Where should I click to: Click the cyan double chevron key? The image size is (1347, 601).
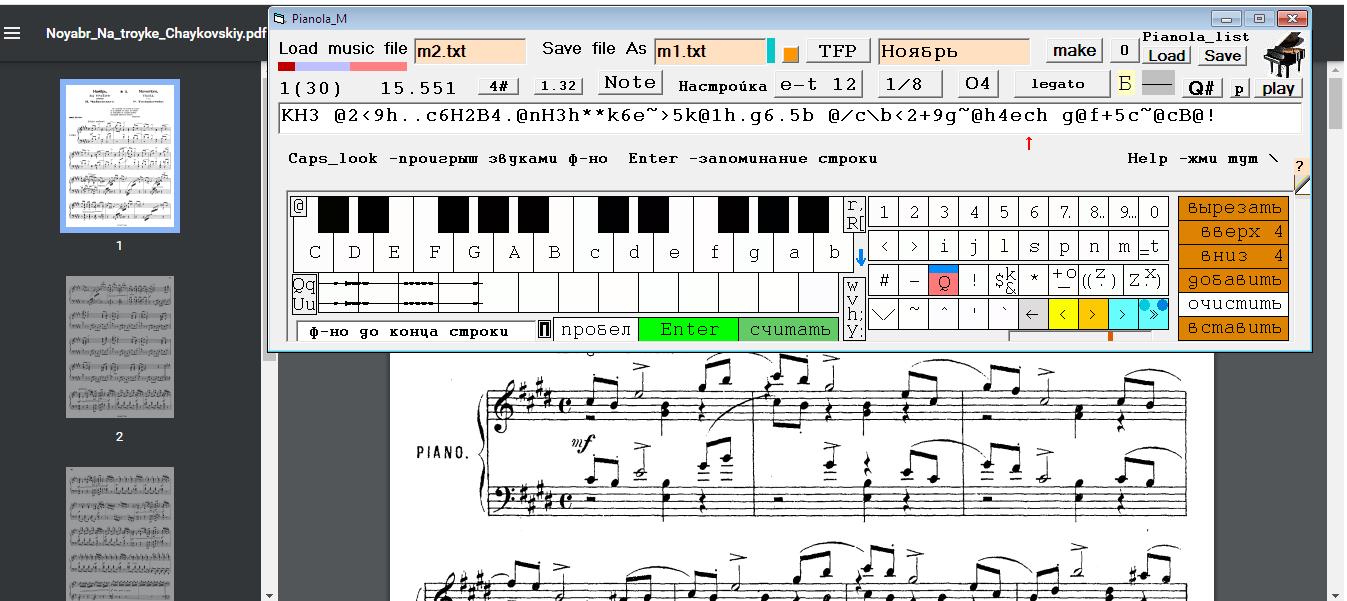click(x=1153, y=314)
